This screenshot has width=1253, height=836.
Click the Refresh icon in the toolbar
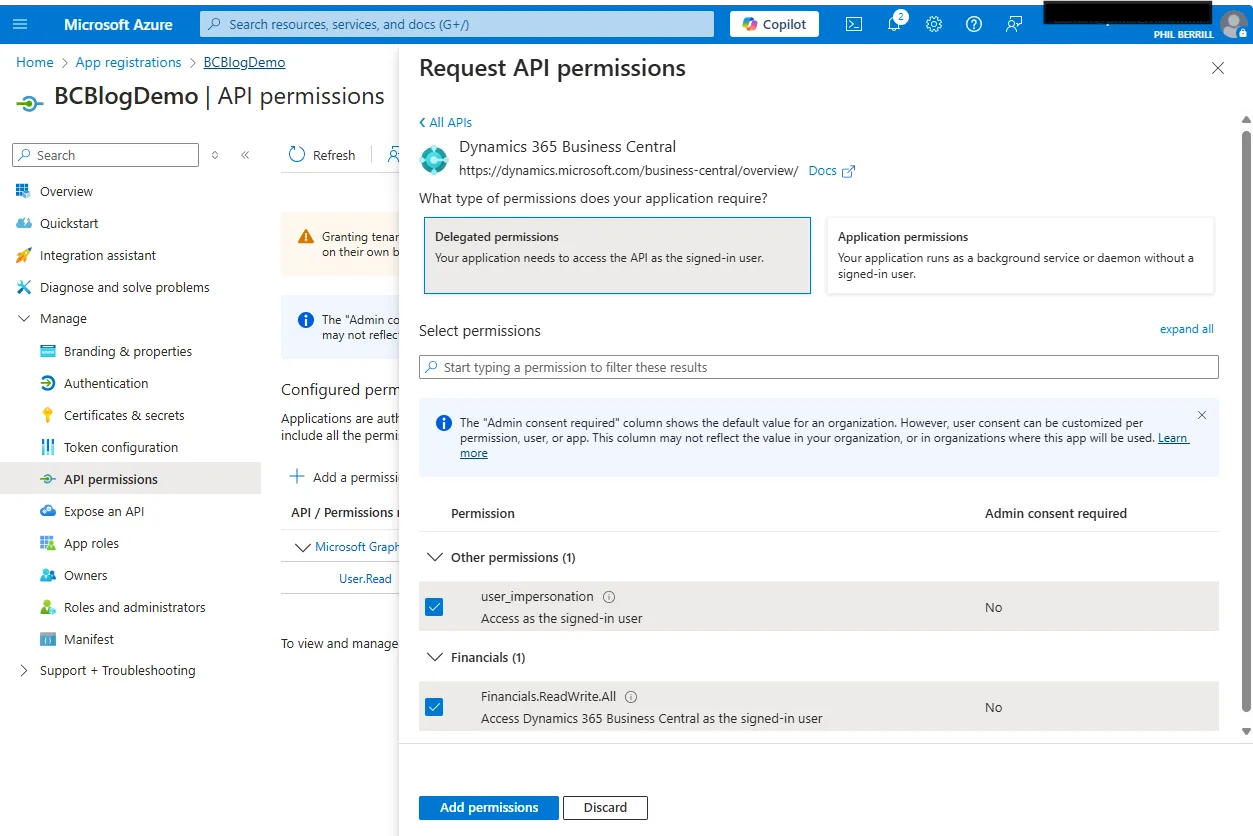coord(297,155)
